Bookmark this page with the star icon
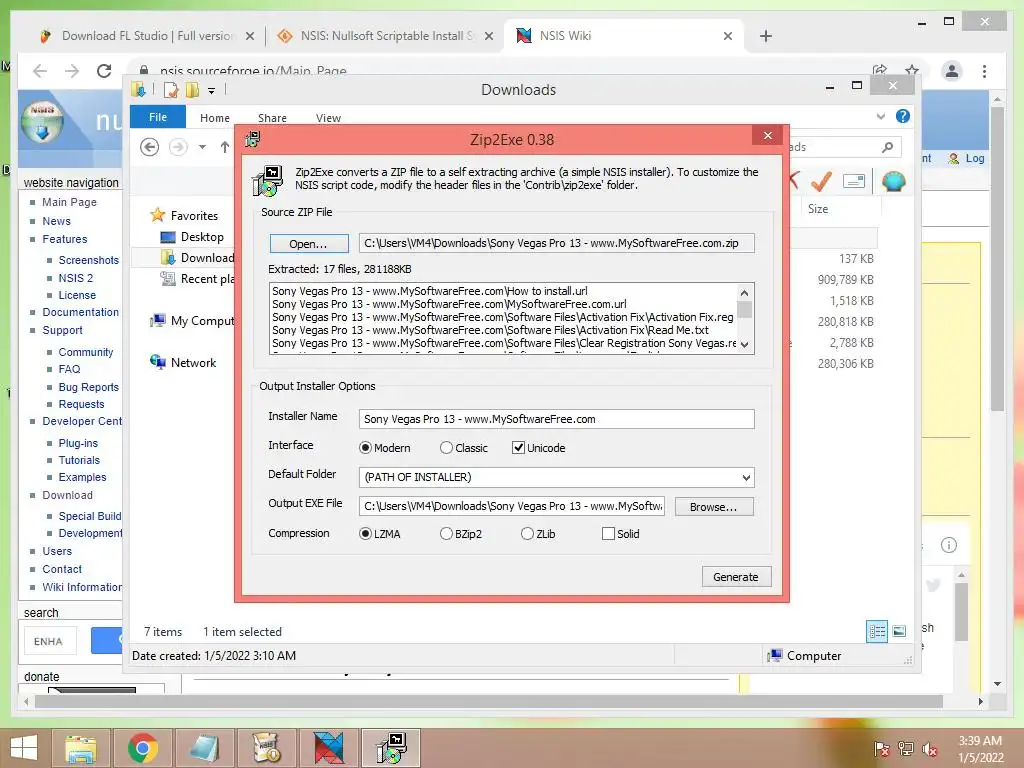Viewport: 1024px width, 768px height. point(912,70)
